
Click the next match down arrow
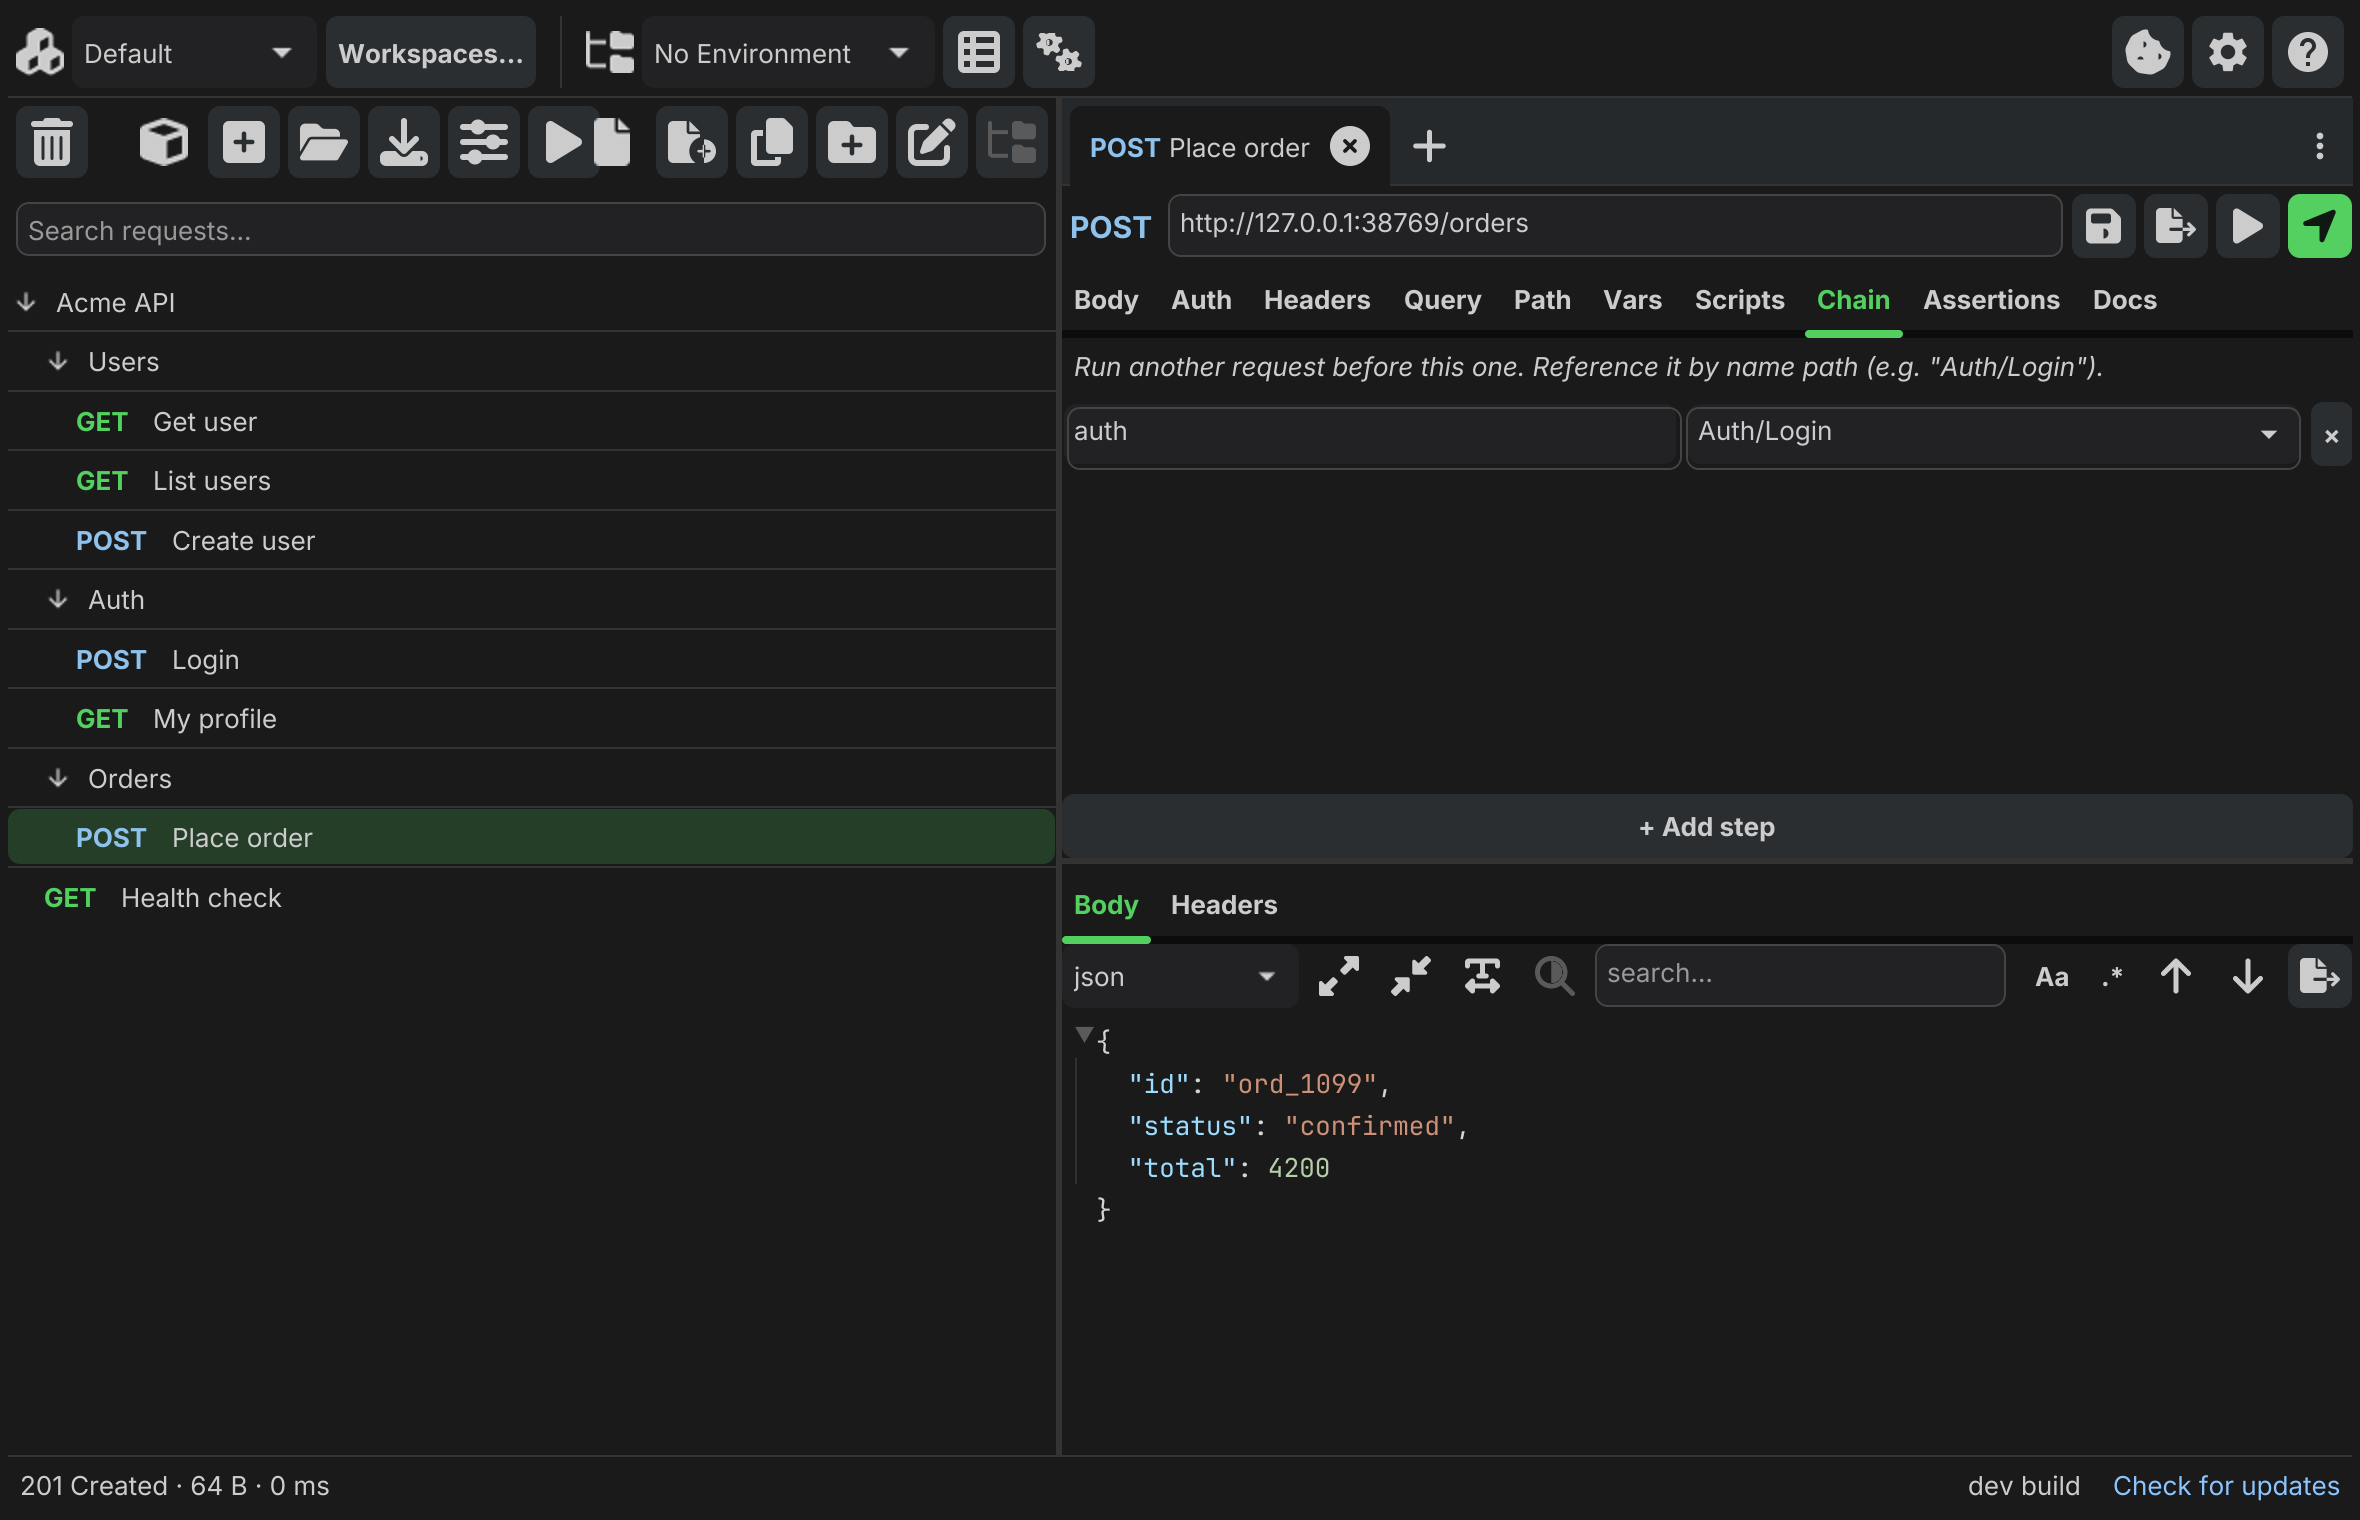pos(2247,976)
